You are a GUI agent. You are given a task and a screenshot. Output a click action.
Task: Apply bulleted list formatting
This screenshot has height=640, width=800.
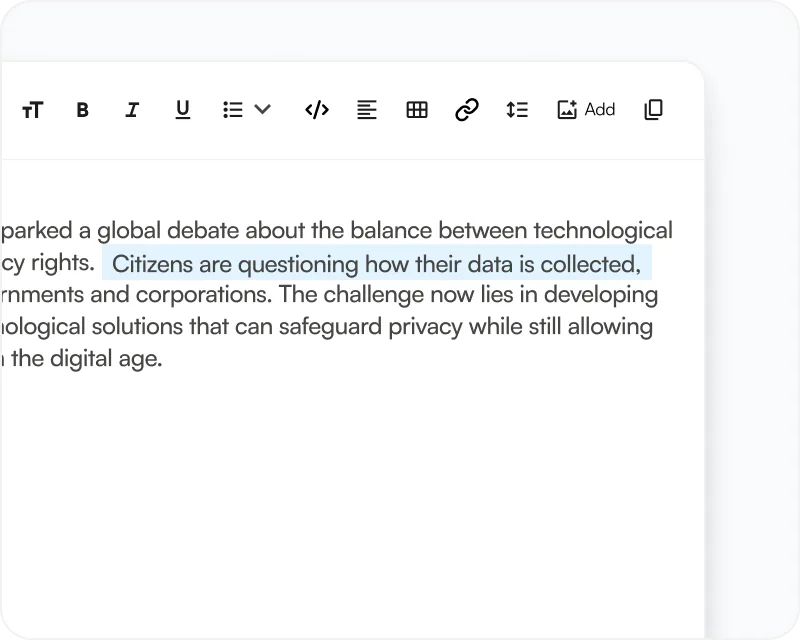pyautogui.click(x=233, y=110)
